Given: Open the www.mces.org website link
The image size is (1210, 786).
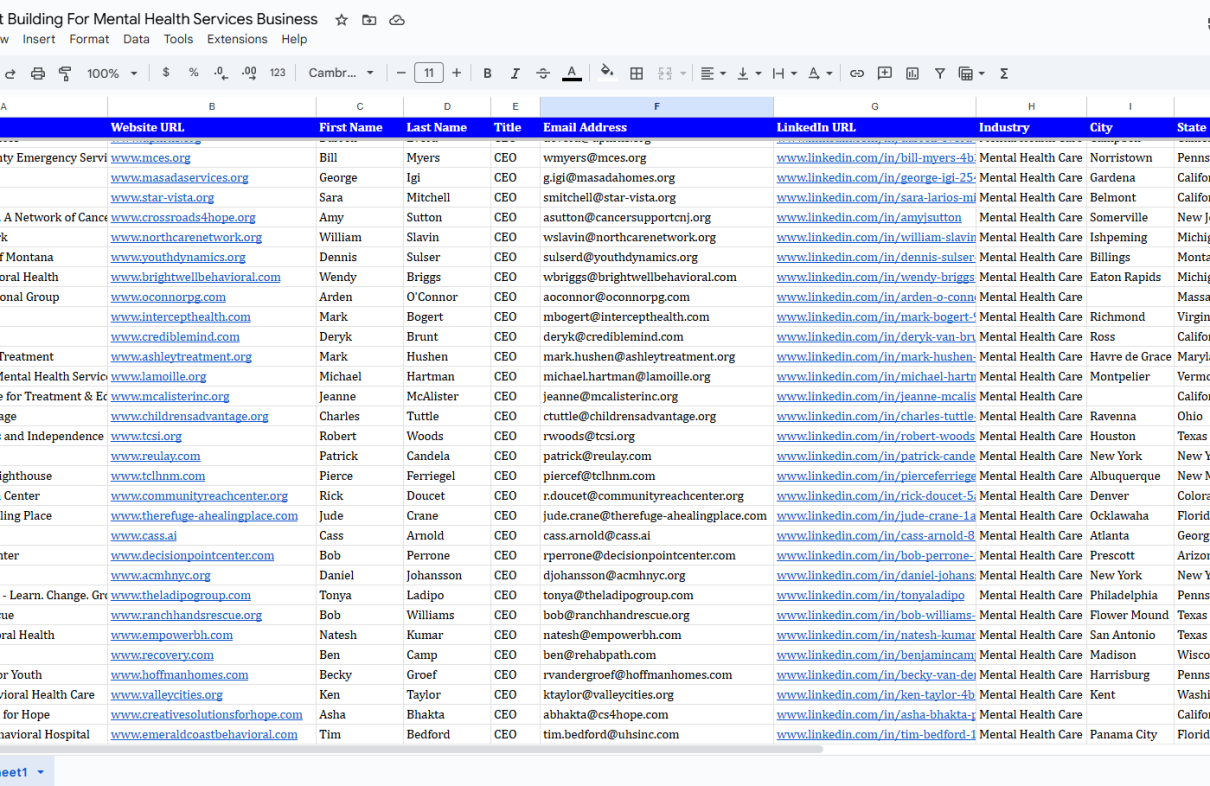Looking at the screenshot, I should coord(151,158).
